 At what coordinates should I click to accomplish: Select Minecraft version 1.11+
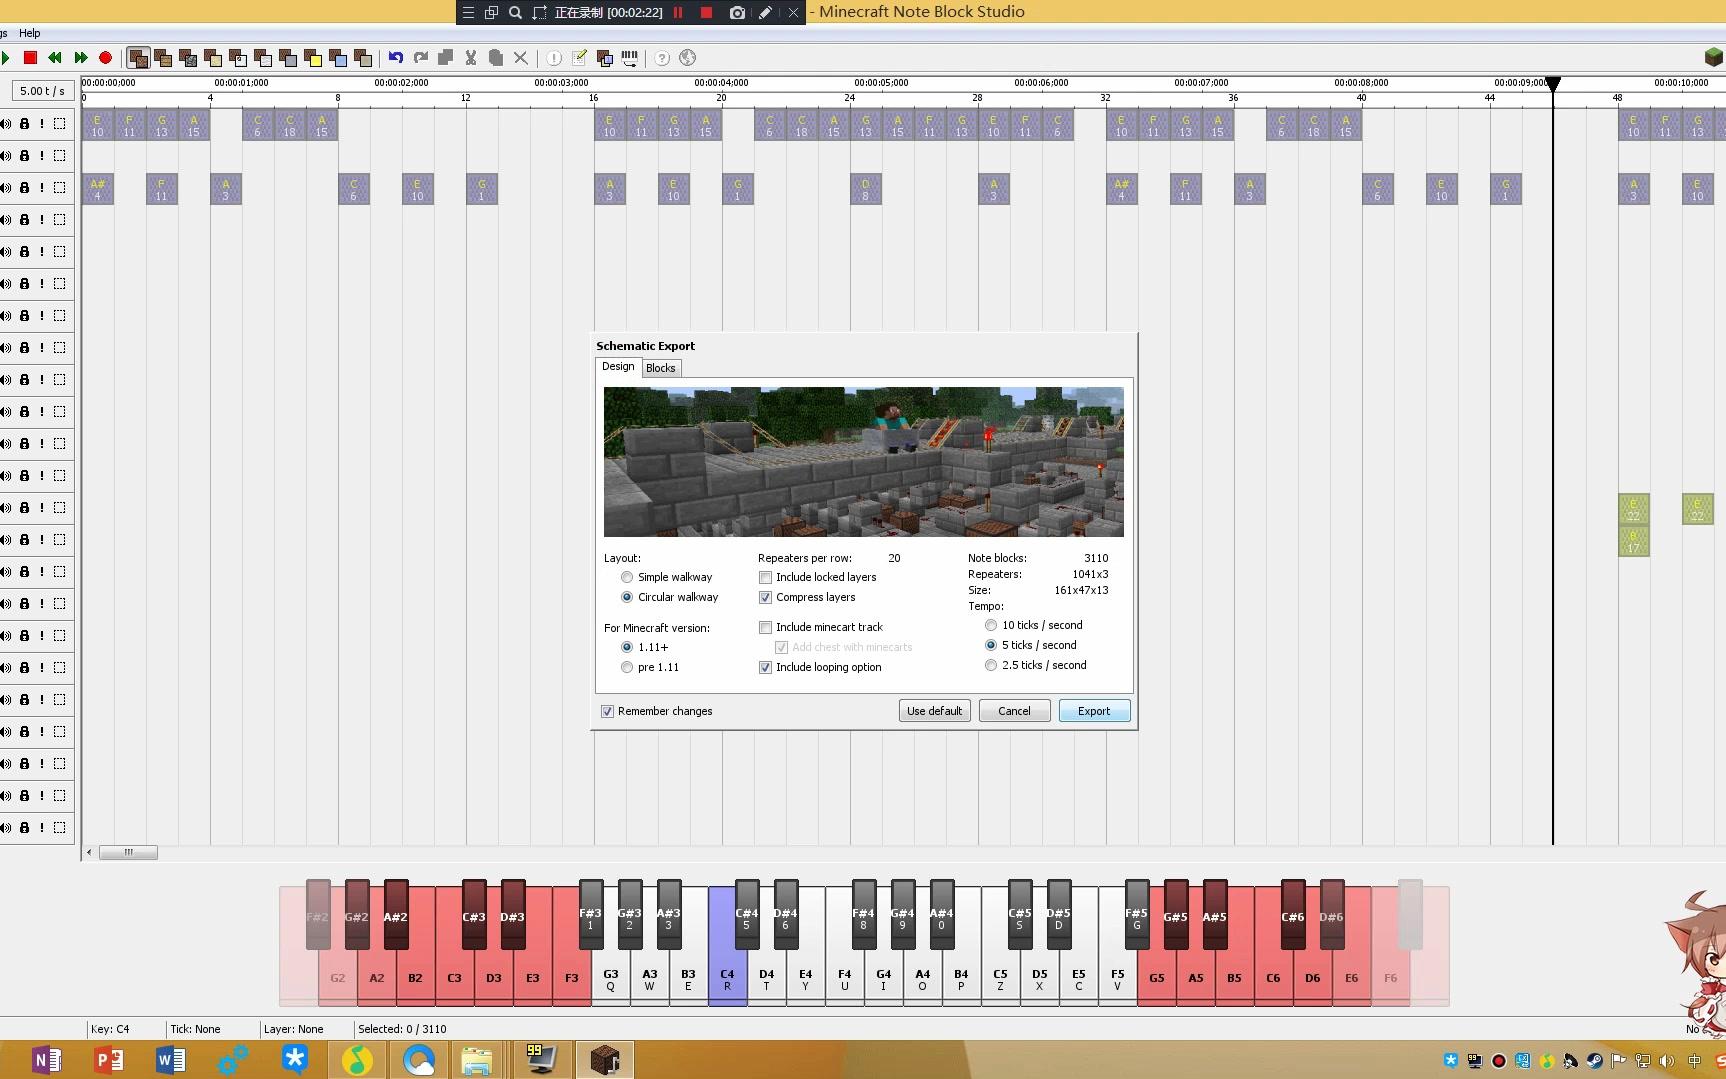[x=627, y=647]
